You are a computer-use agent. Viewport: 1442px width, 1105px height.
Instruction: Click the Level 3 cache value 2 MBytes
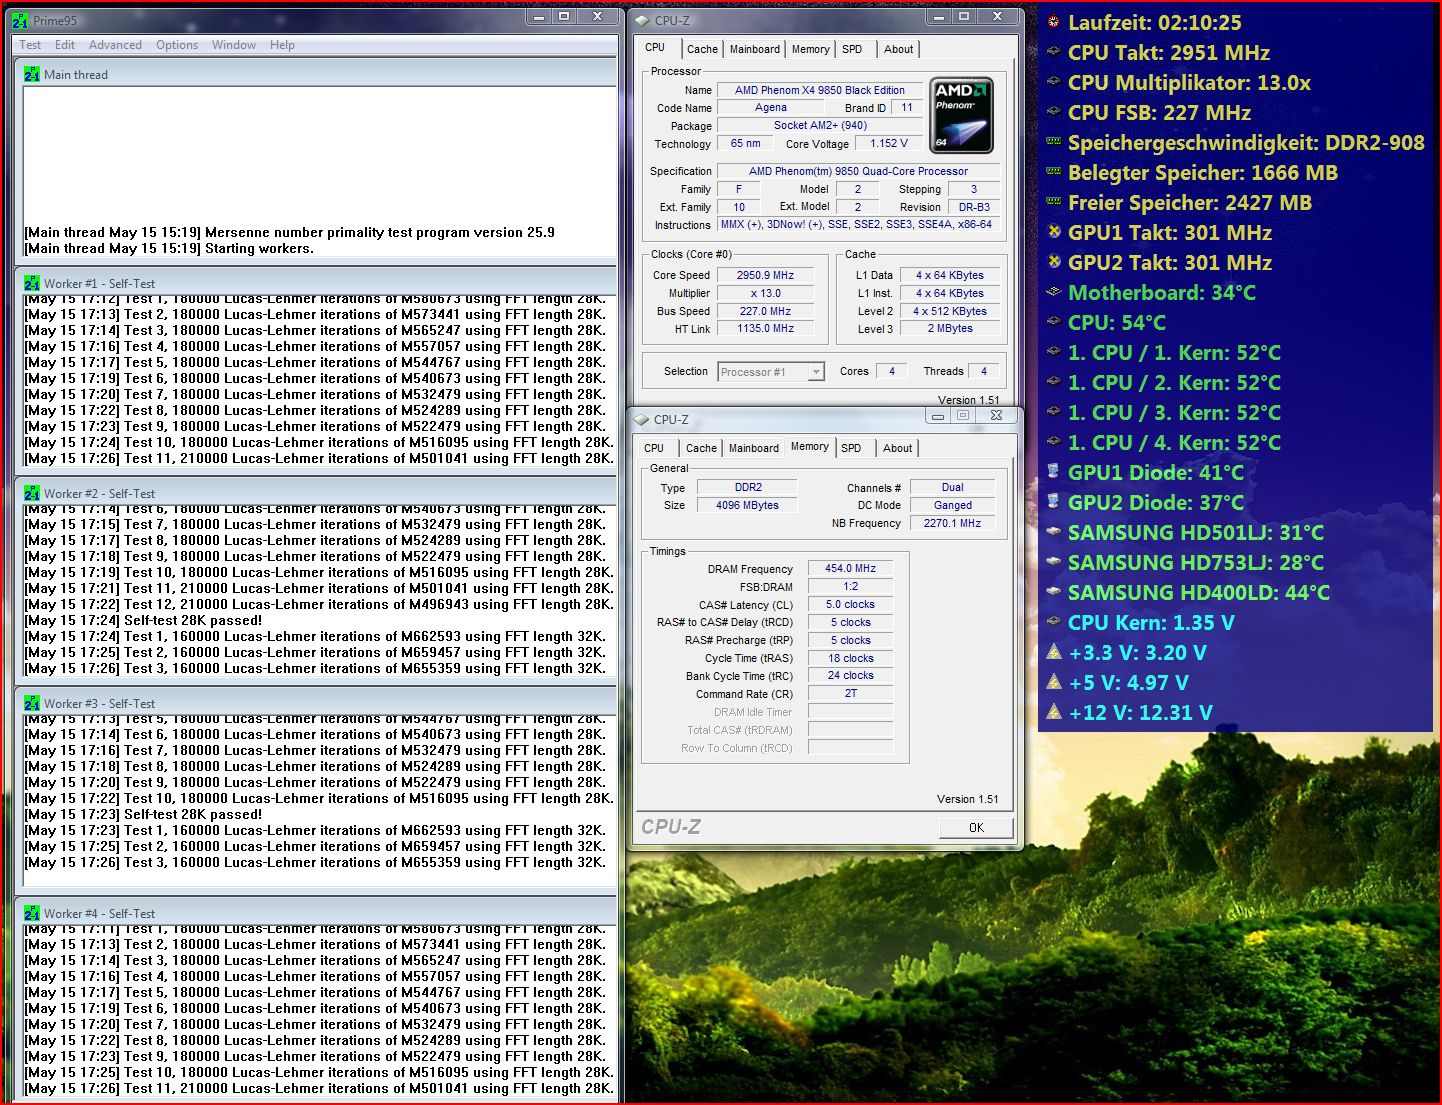point(949,328)
